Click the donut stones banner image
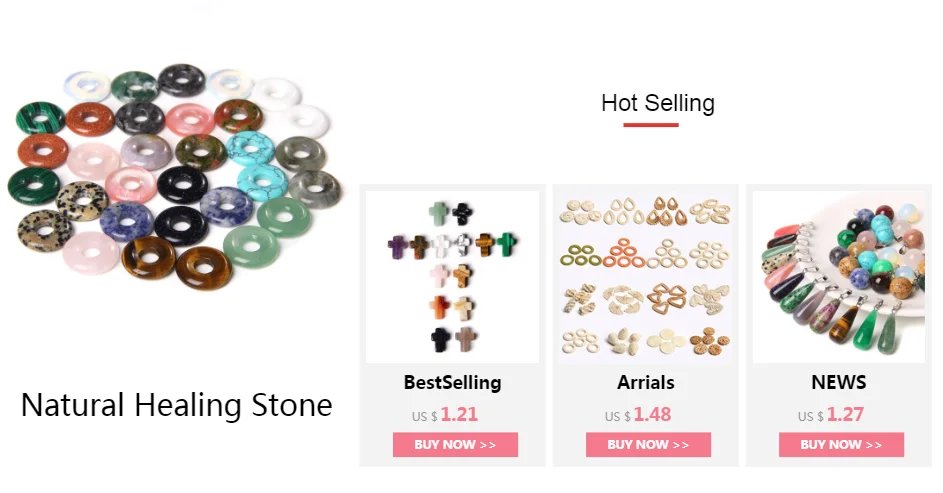The image size is (943, 493). (174, 176)
